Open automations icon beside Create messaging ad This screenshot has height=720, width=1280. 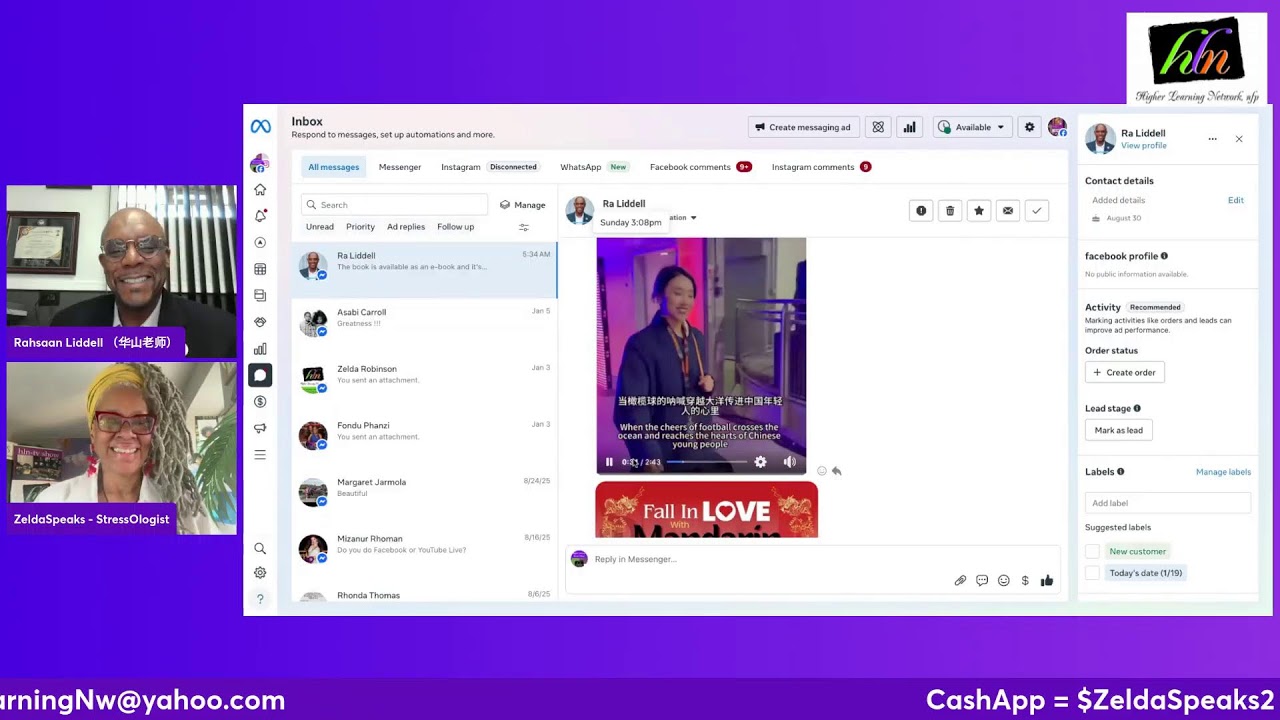(x=878, y=127)
